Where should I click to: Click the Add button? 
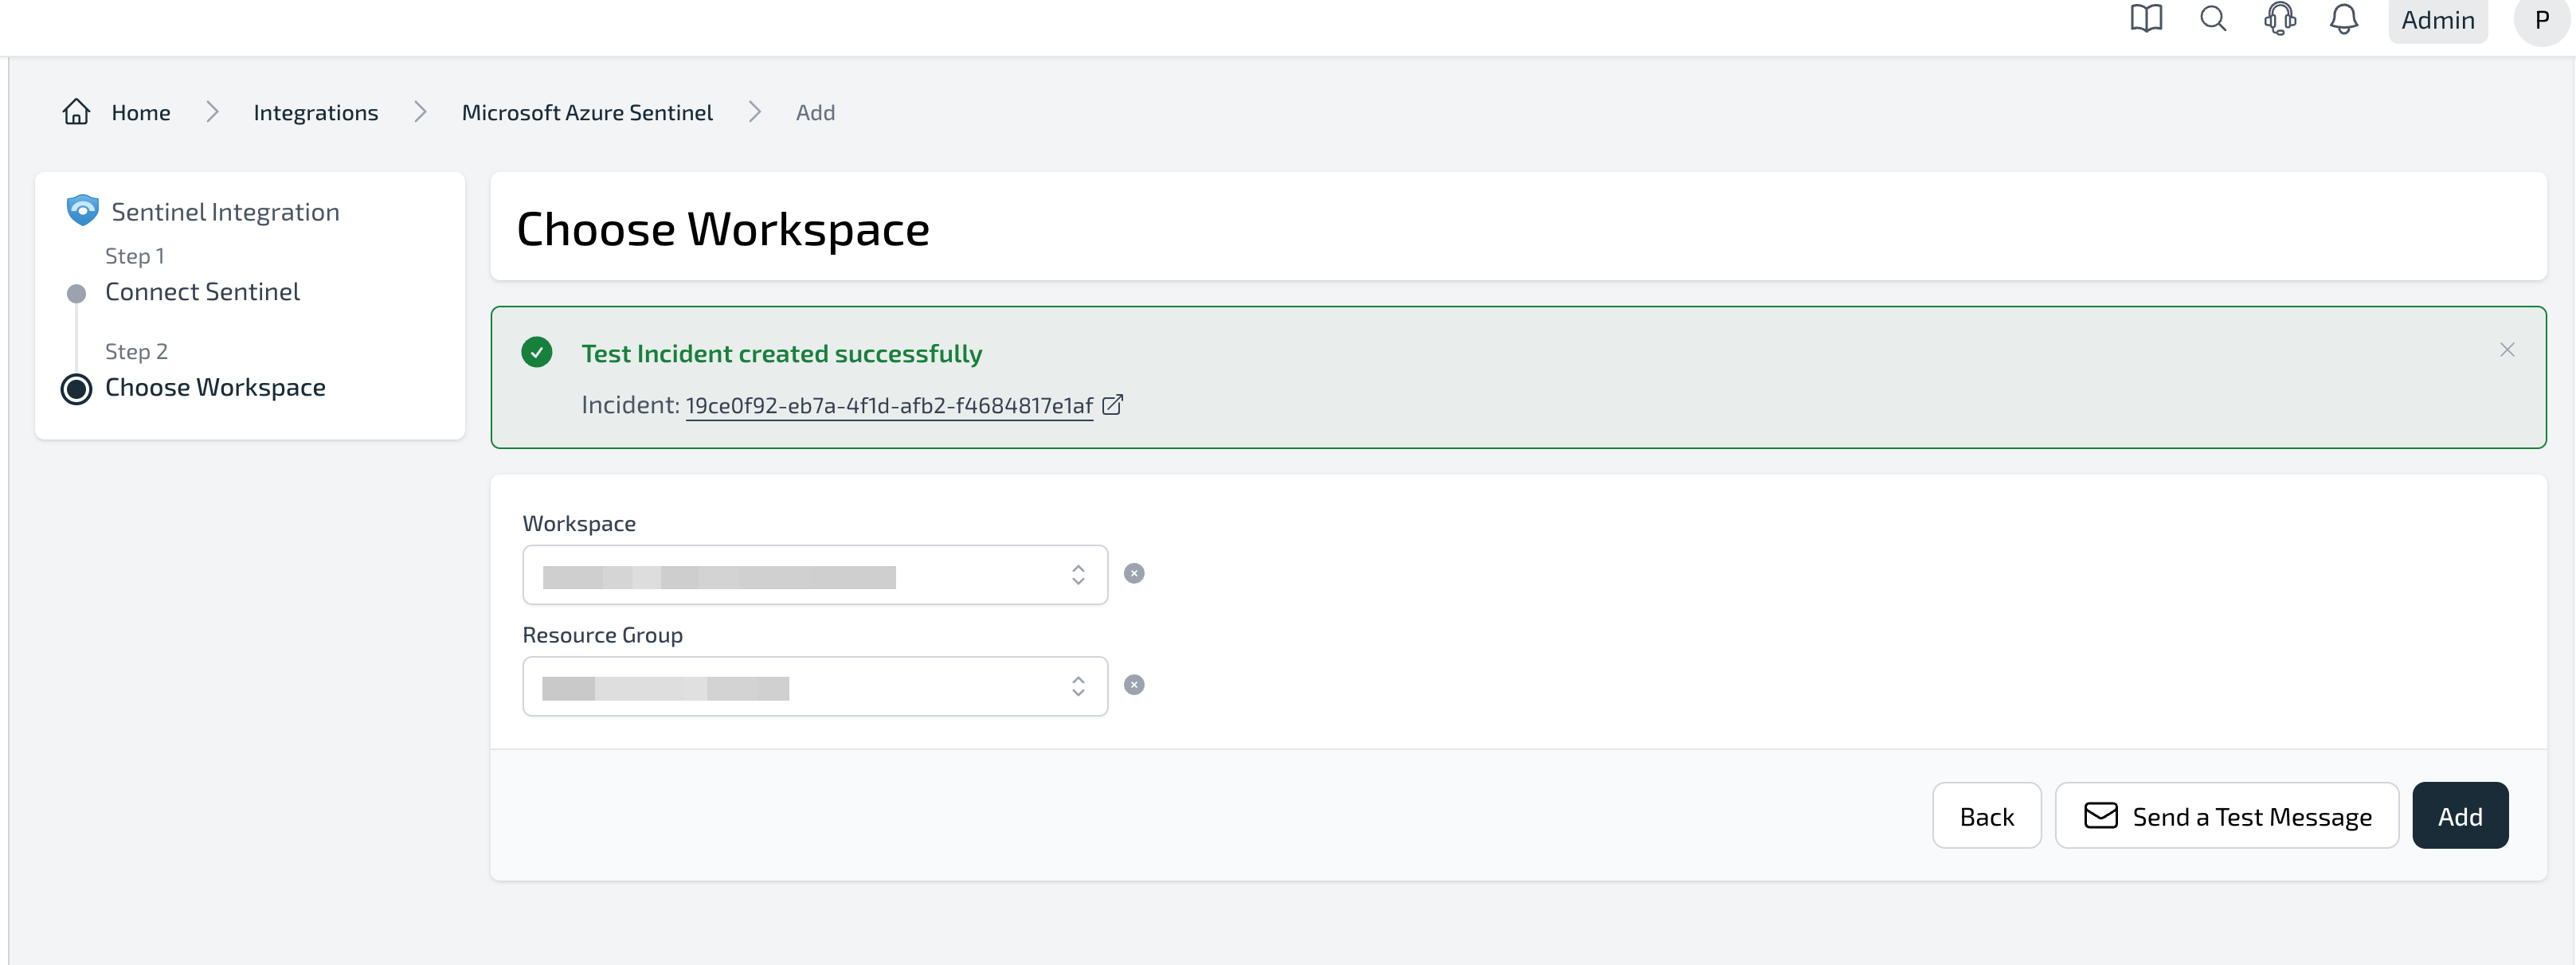click(2459, 816)
